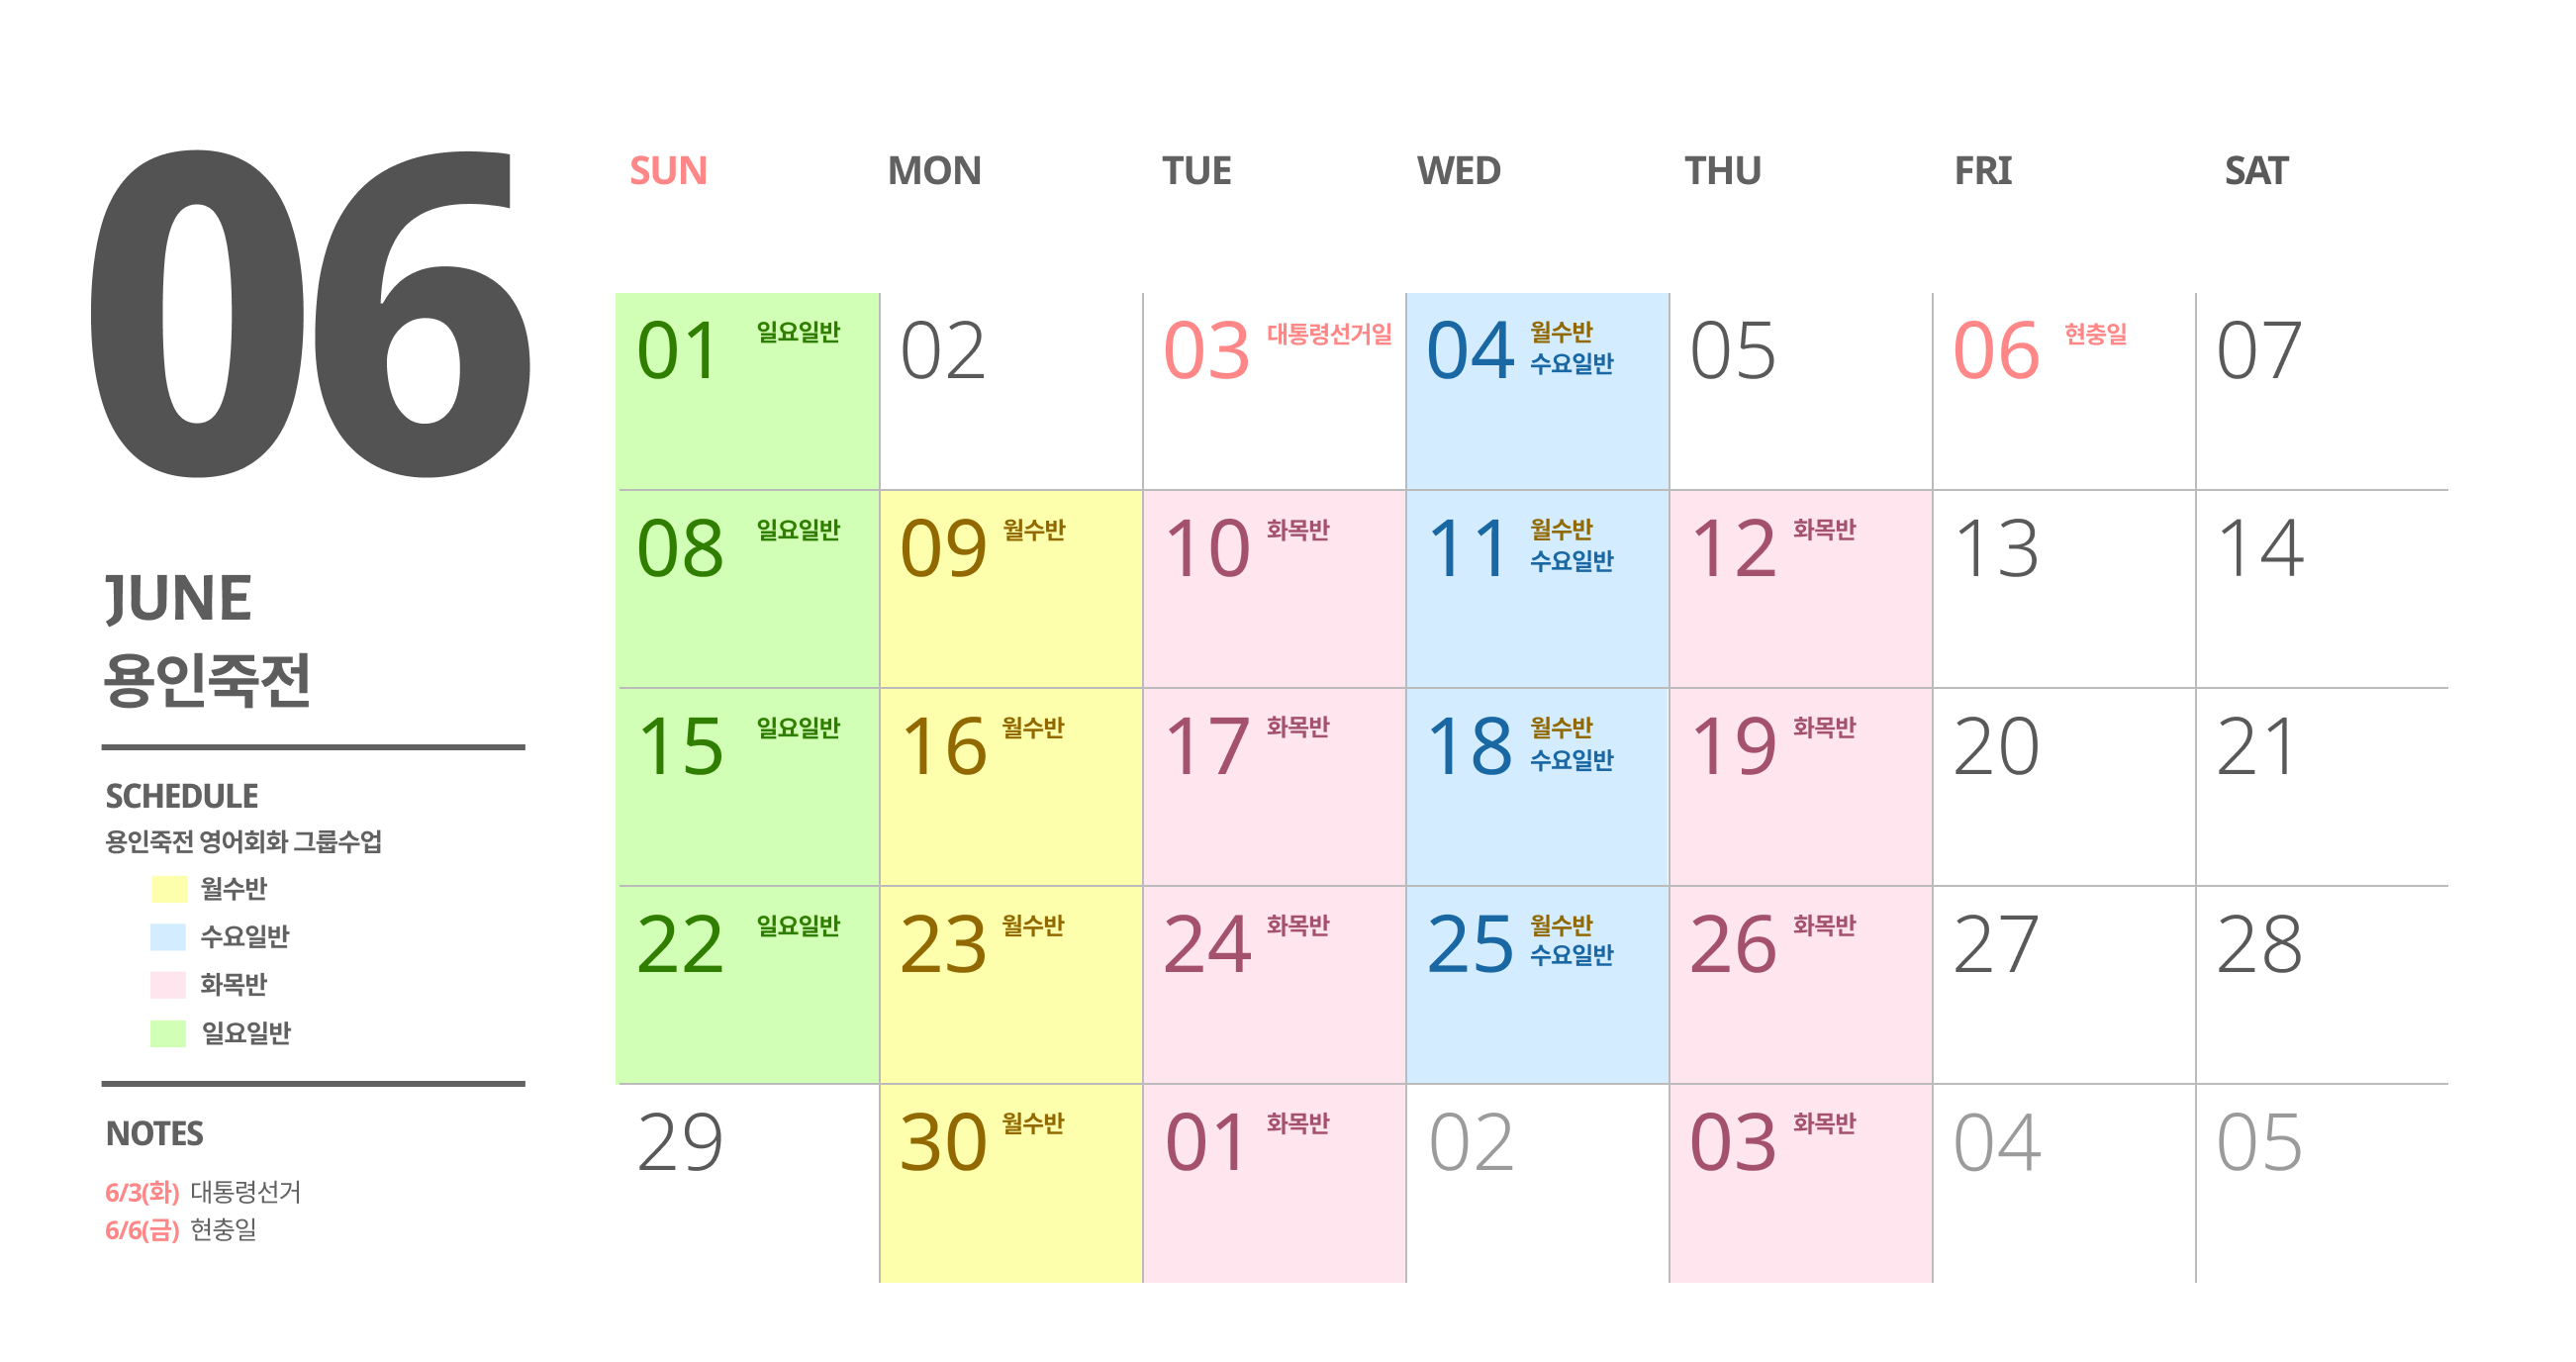Select June 09 월수반 date cell
The width and height of the screenshot is (2576, 1362).
(x=1011, y=589)
